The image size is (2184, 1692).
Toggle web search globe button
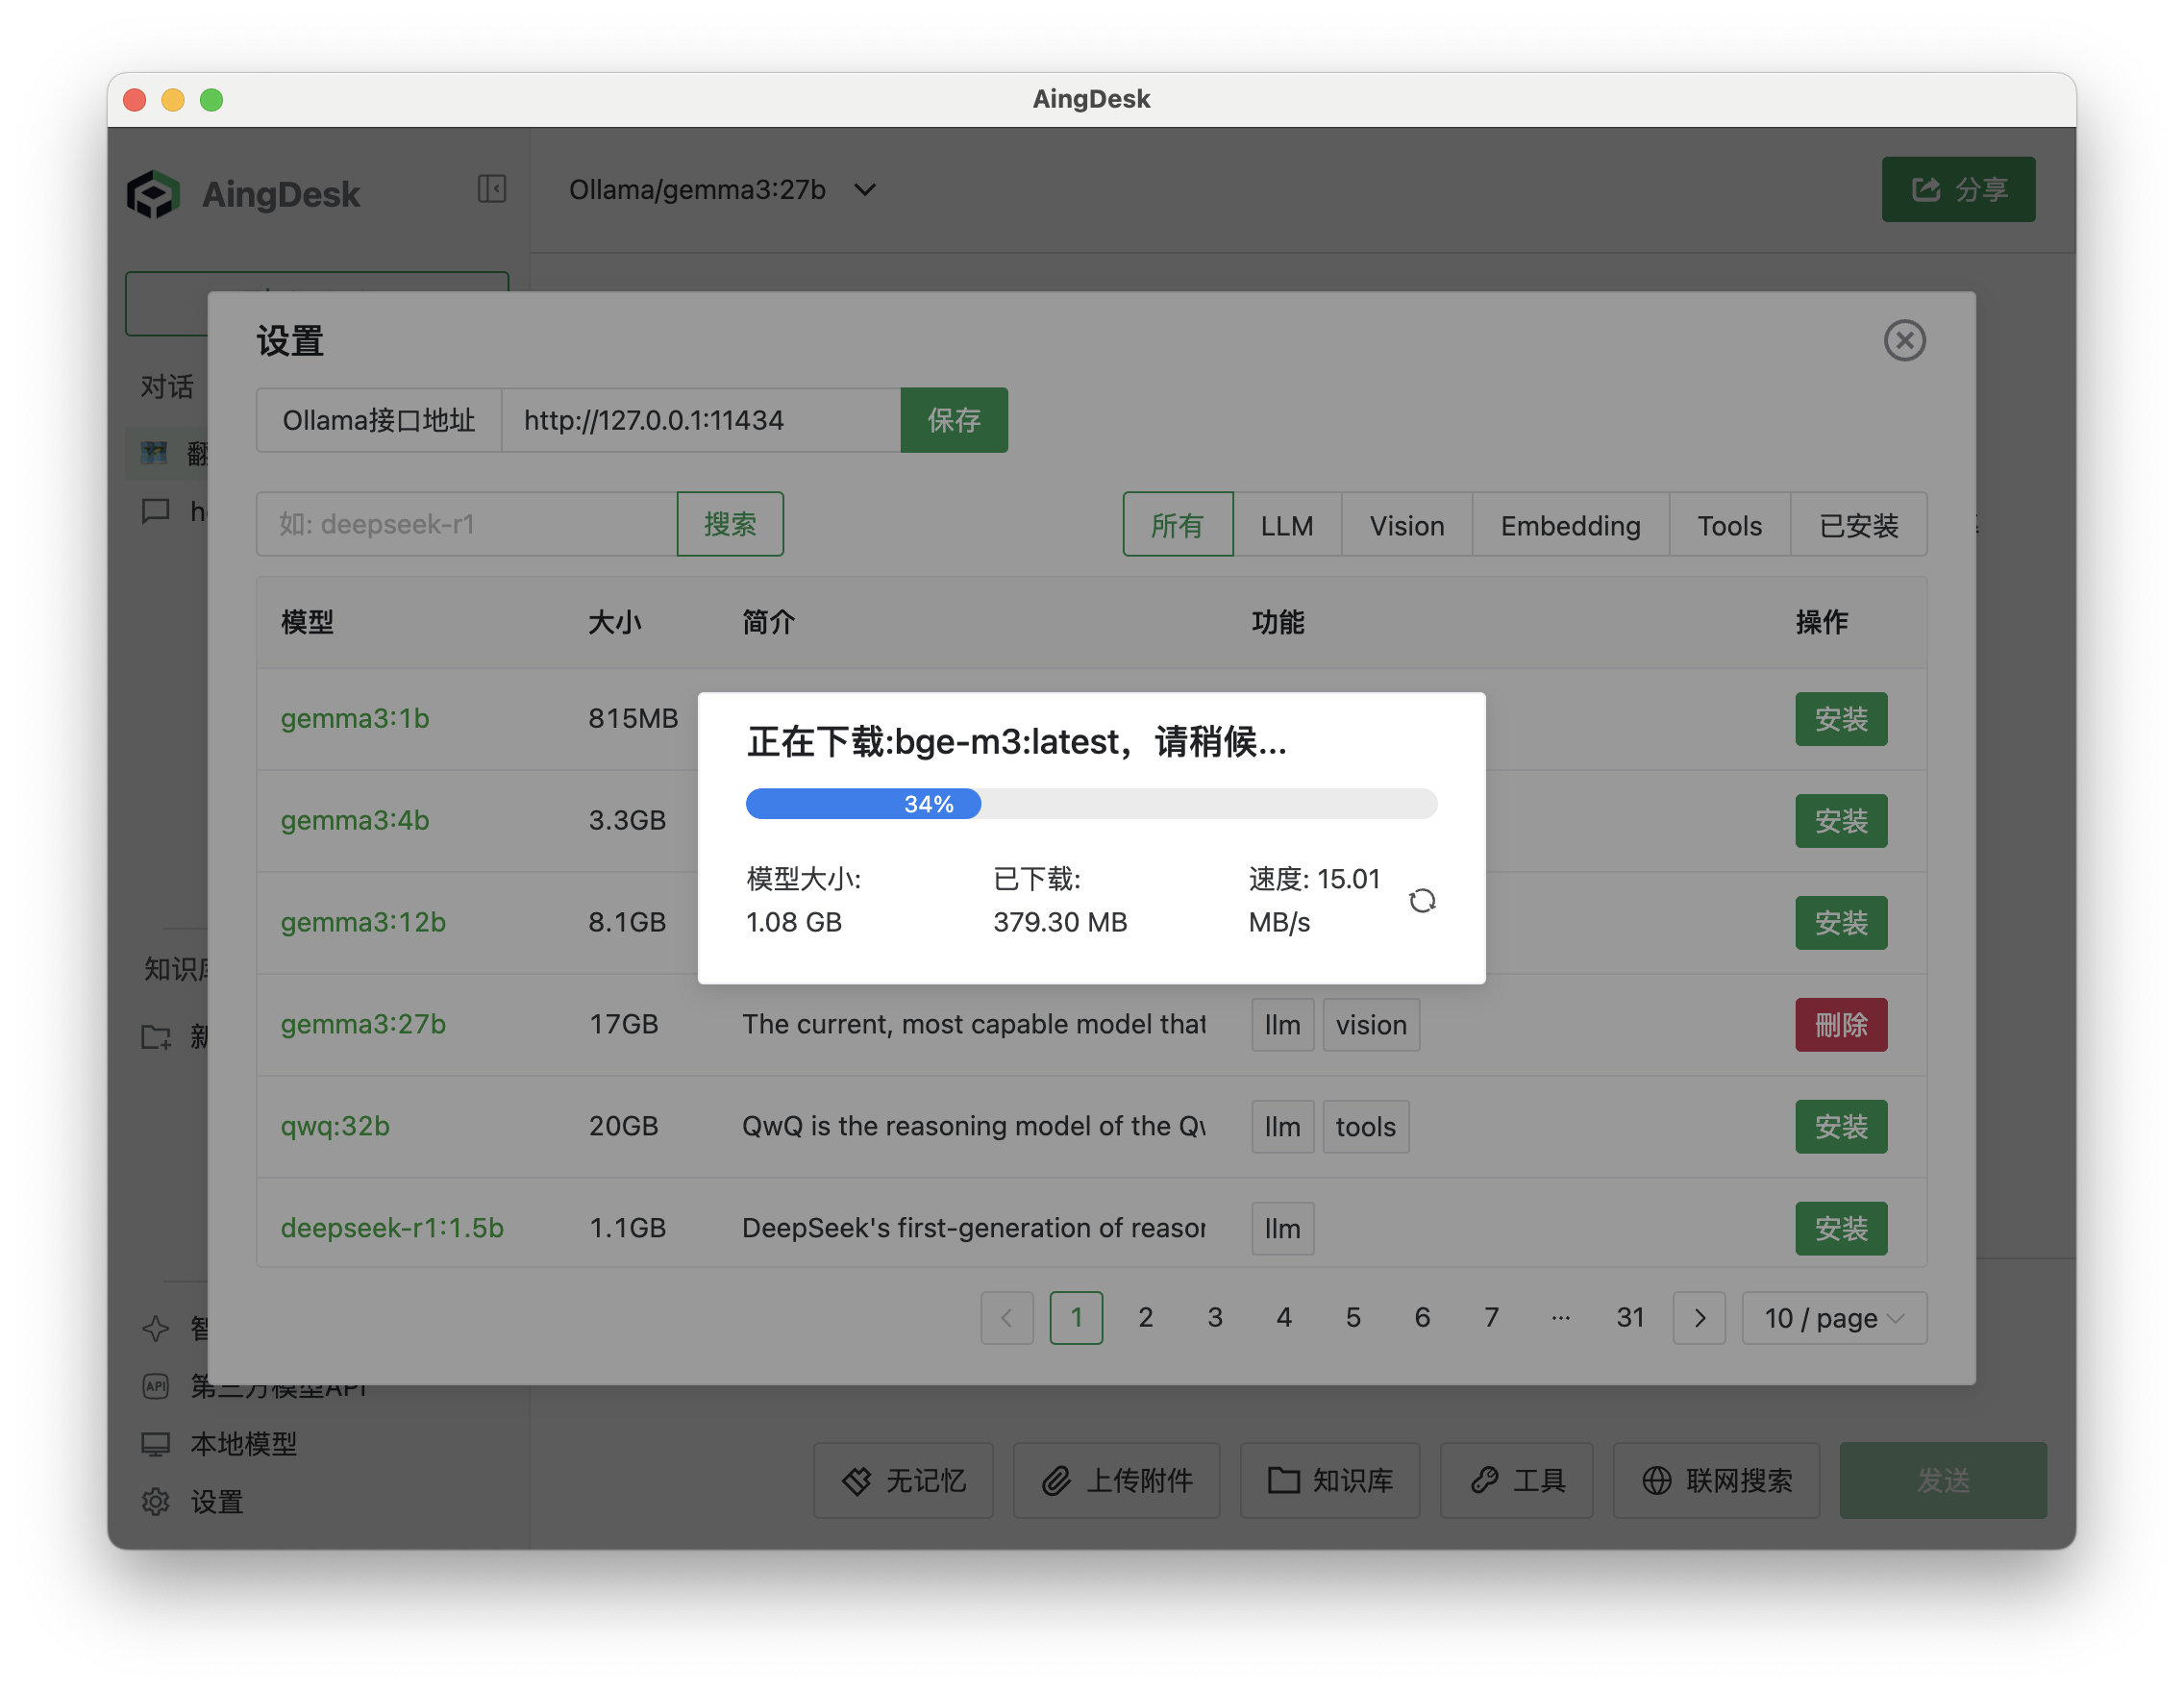tap(1716, 1480)
